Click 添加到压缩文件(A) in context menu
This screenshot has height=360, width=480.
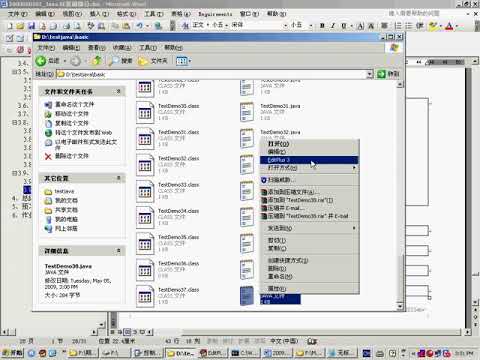tap(309, 192)
